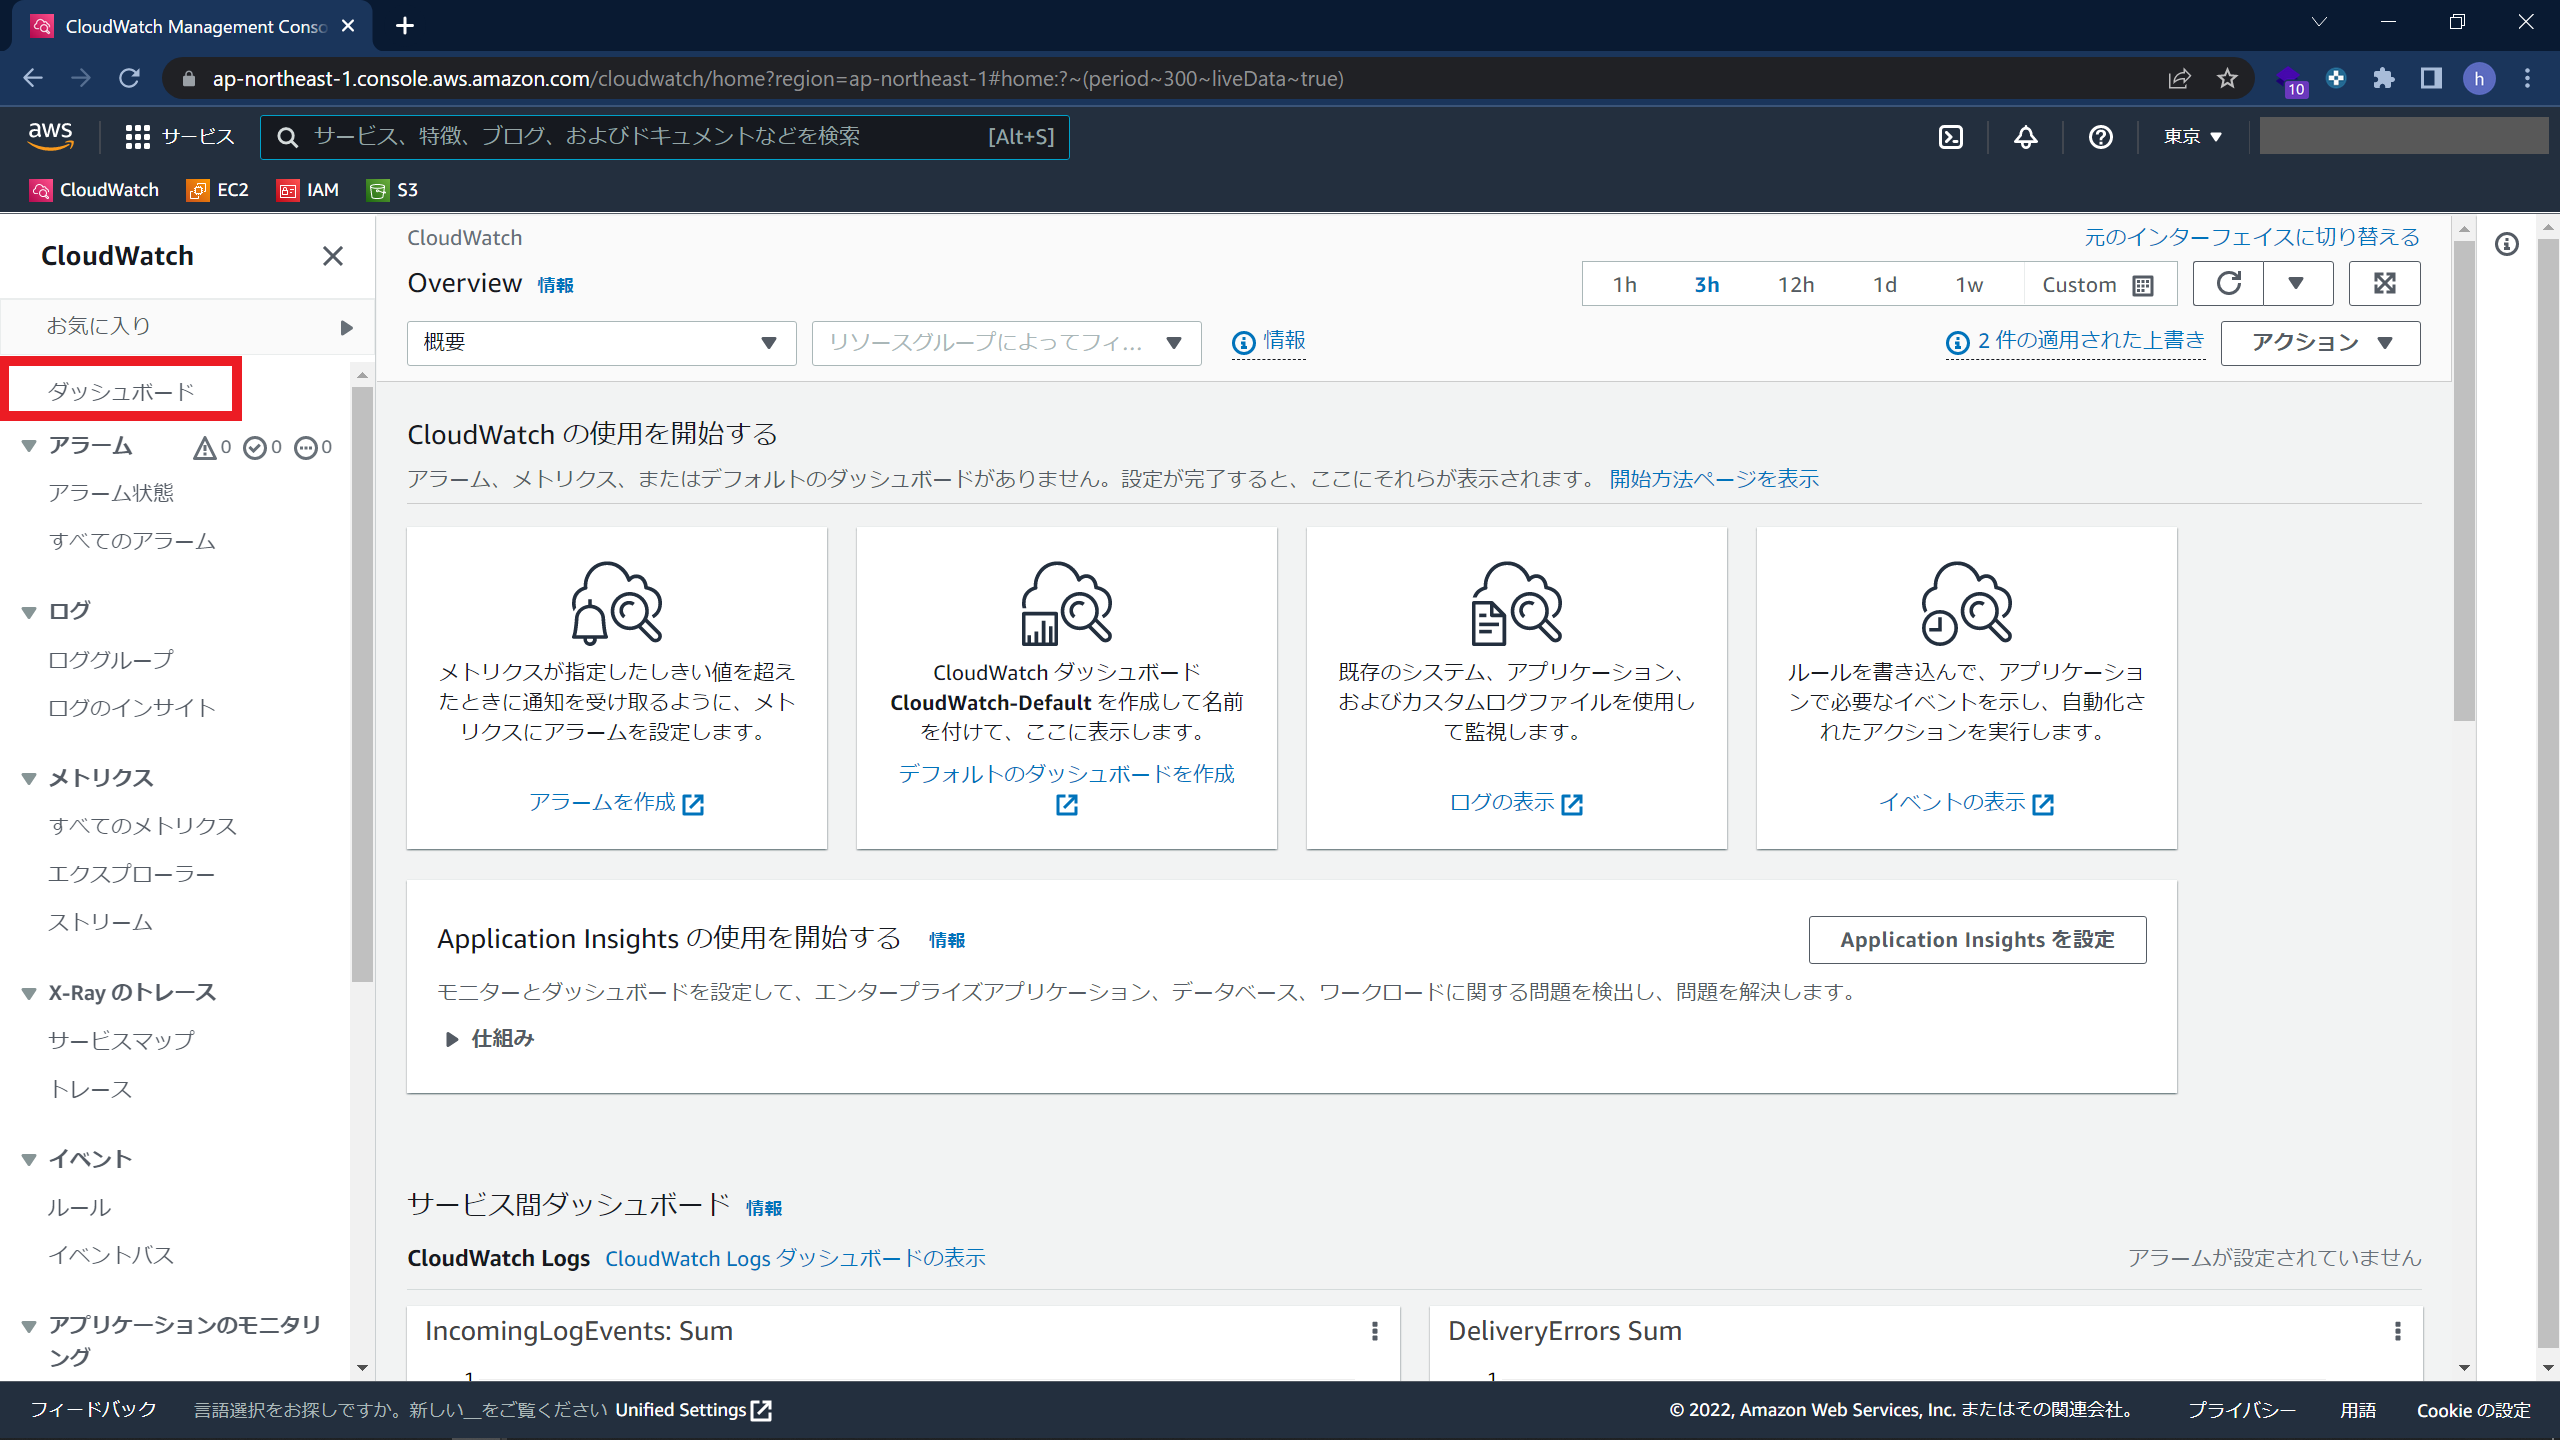Collapse the メトリクス sidebar section

coord(28,778)
